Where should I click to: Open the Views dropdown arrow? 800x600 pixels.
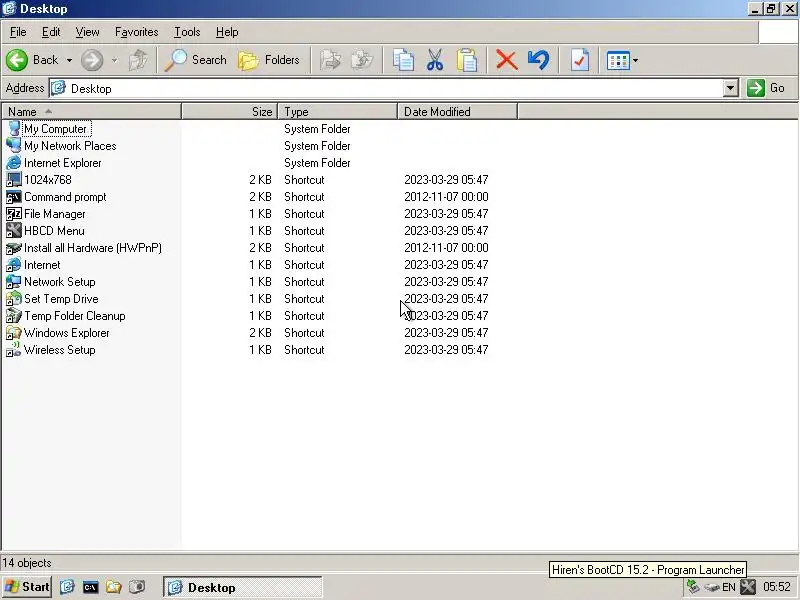pyautogui.click(x=636, y=60)
